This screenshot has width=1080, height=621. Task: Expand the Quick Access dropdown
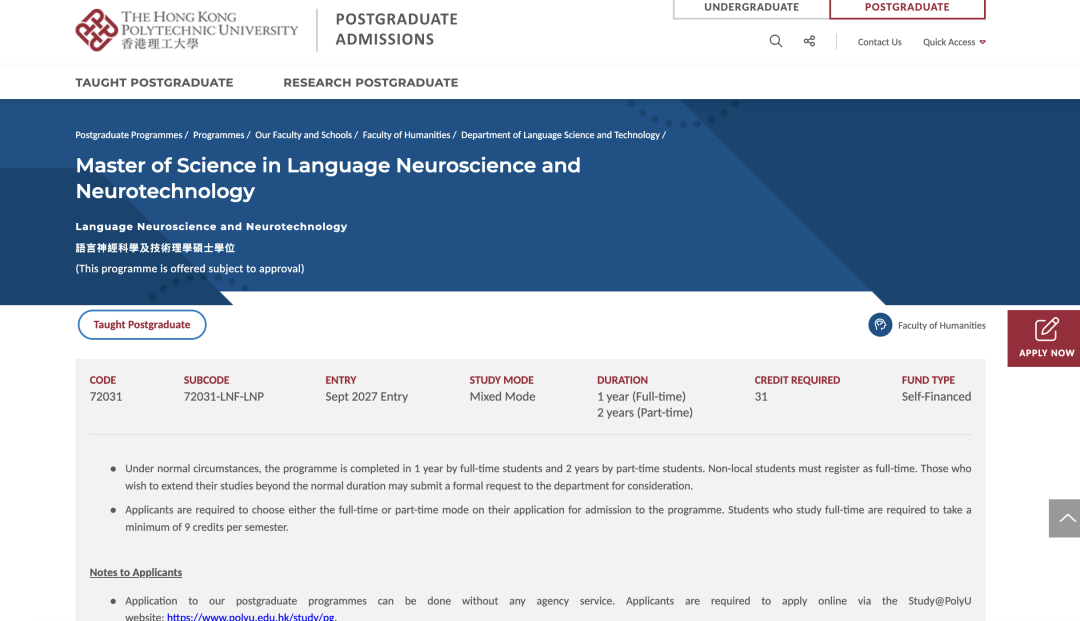(x=954, y=42)
